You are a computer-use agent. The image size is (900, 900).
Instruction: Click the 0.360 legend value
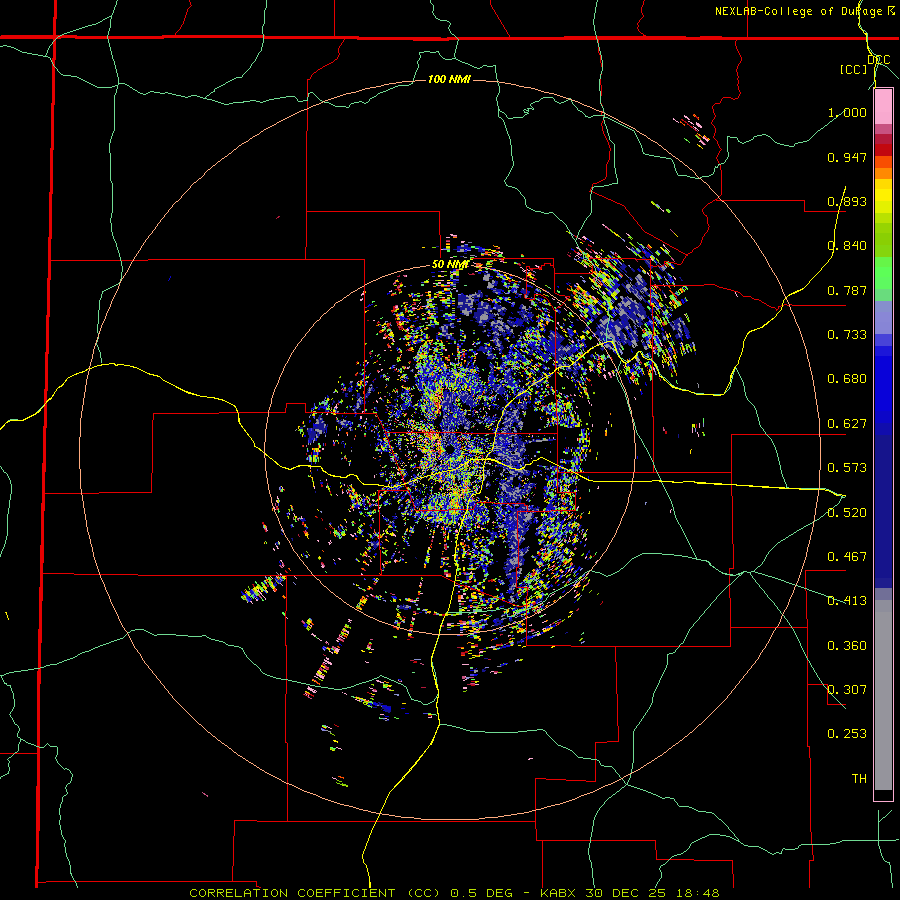tap(847, 646)
